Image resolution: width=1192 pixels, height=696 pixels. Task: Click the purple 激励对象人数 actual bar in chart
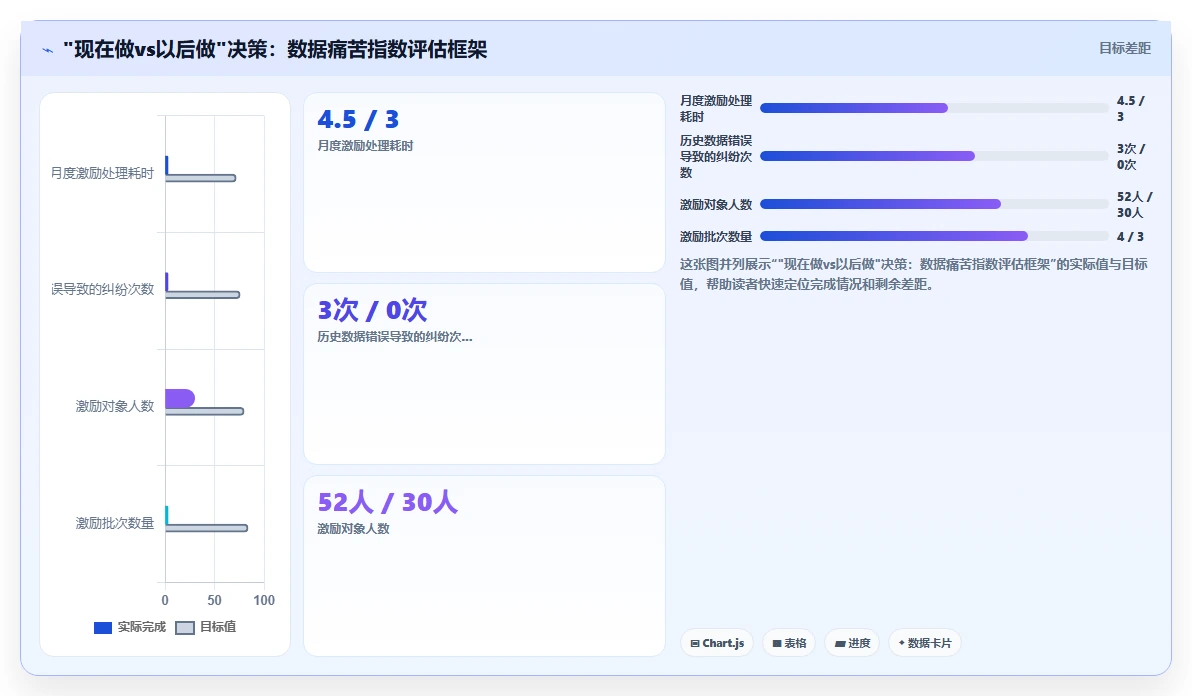pos(180,398)
